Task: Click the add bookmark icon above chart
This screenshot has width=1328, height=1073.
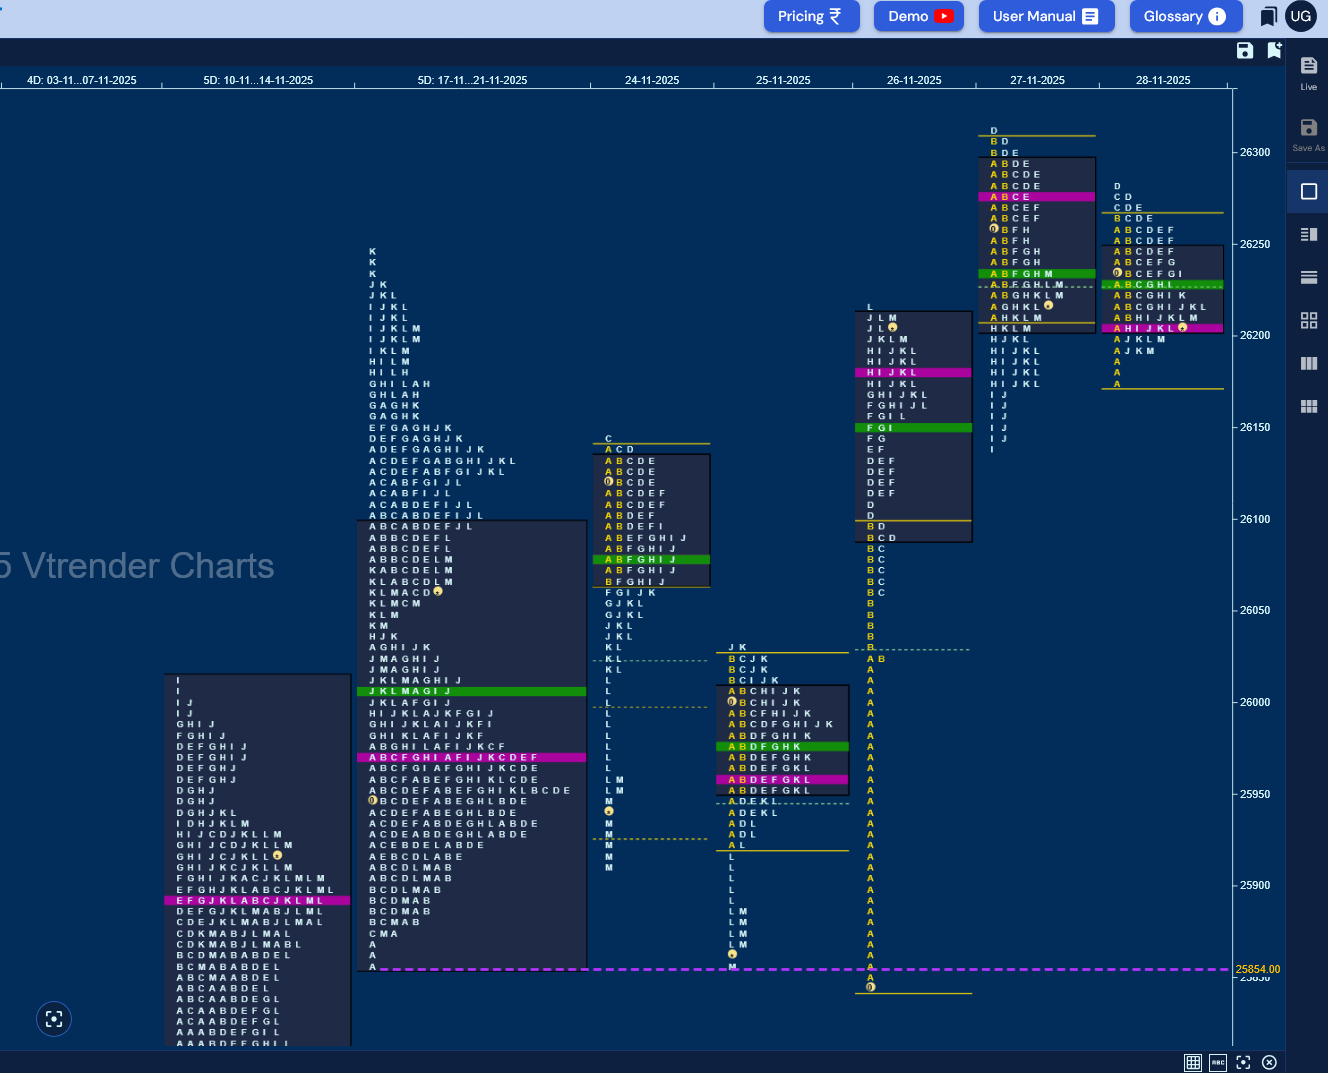Action: click(1274, 50)
